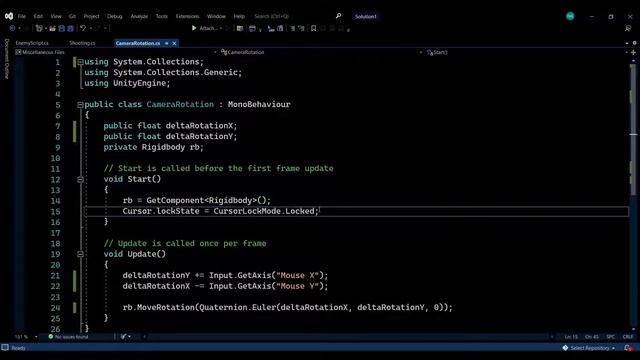Click the new item toolbar icon
This screenshot has height=360, width=640.
[x=39, y=28]
